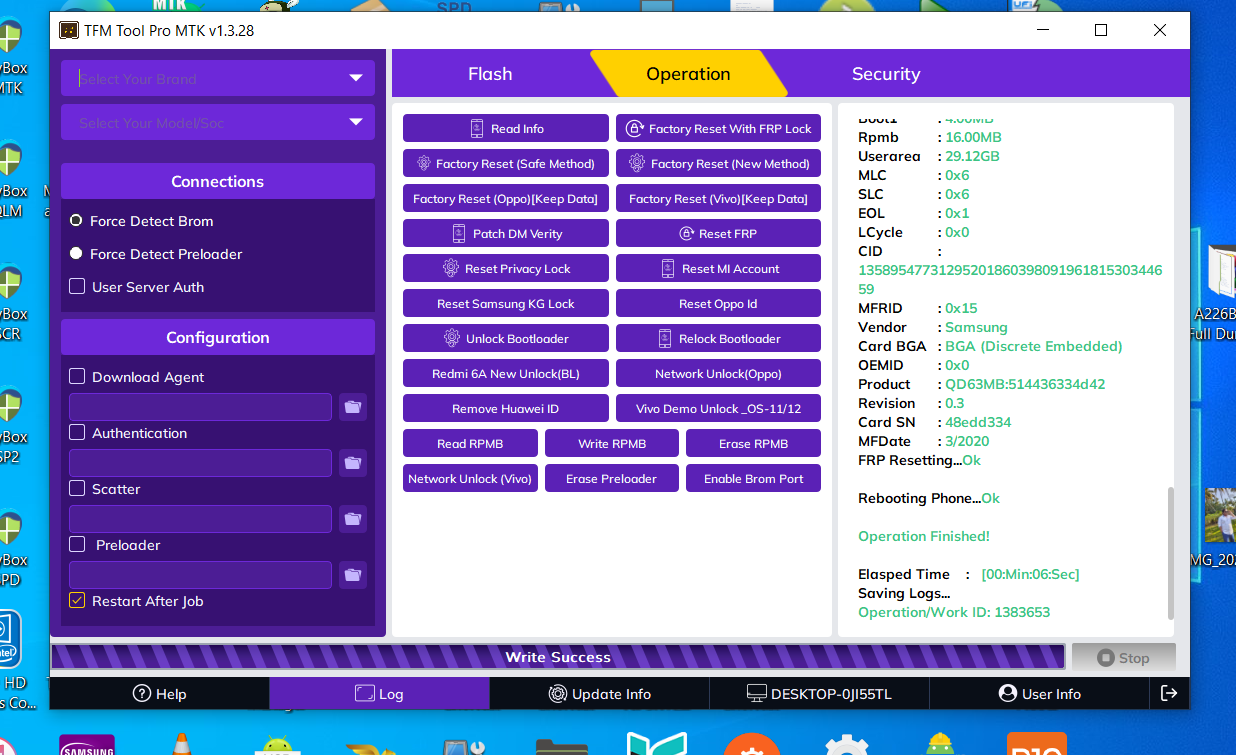Click the TFM Tool Pro app icon in title bar
This screenshot has height=755, width=1236.
69,30
